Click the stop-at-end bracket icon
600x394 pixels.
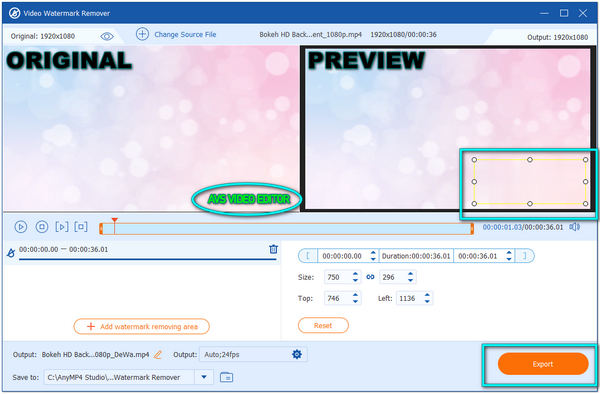[x=81, y=227]
